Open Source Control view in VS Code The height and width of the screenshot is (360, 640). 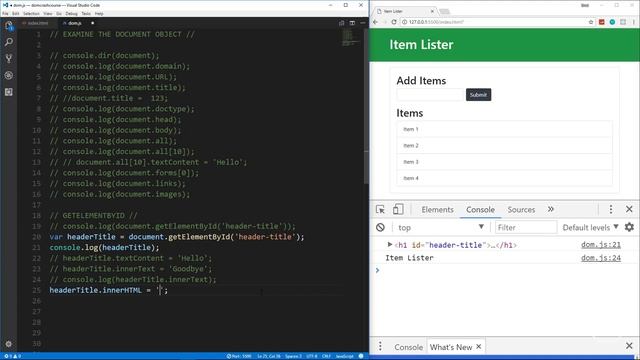[x=9, y=59]
